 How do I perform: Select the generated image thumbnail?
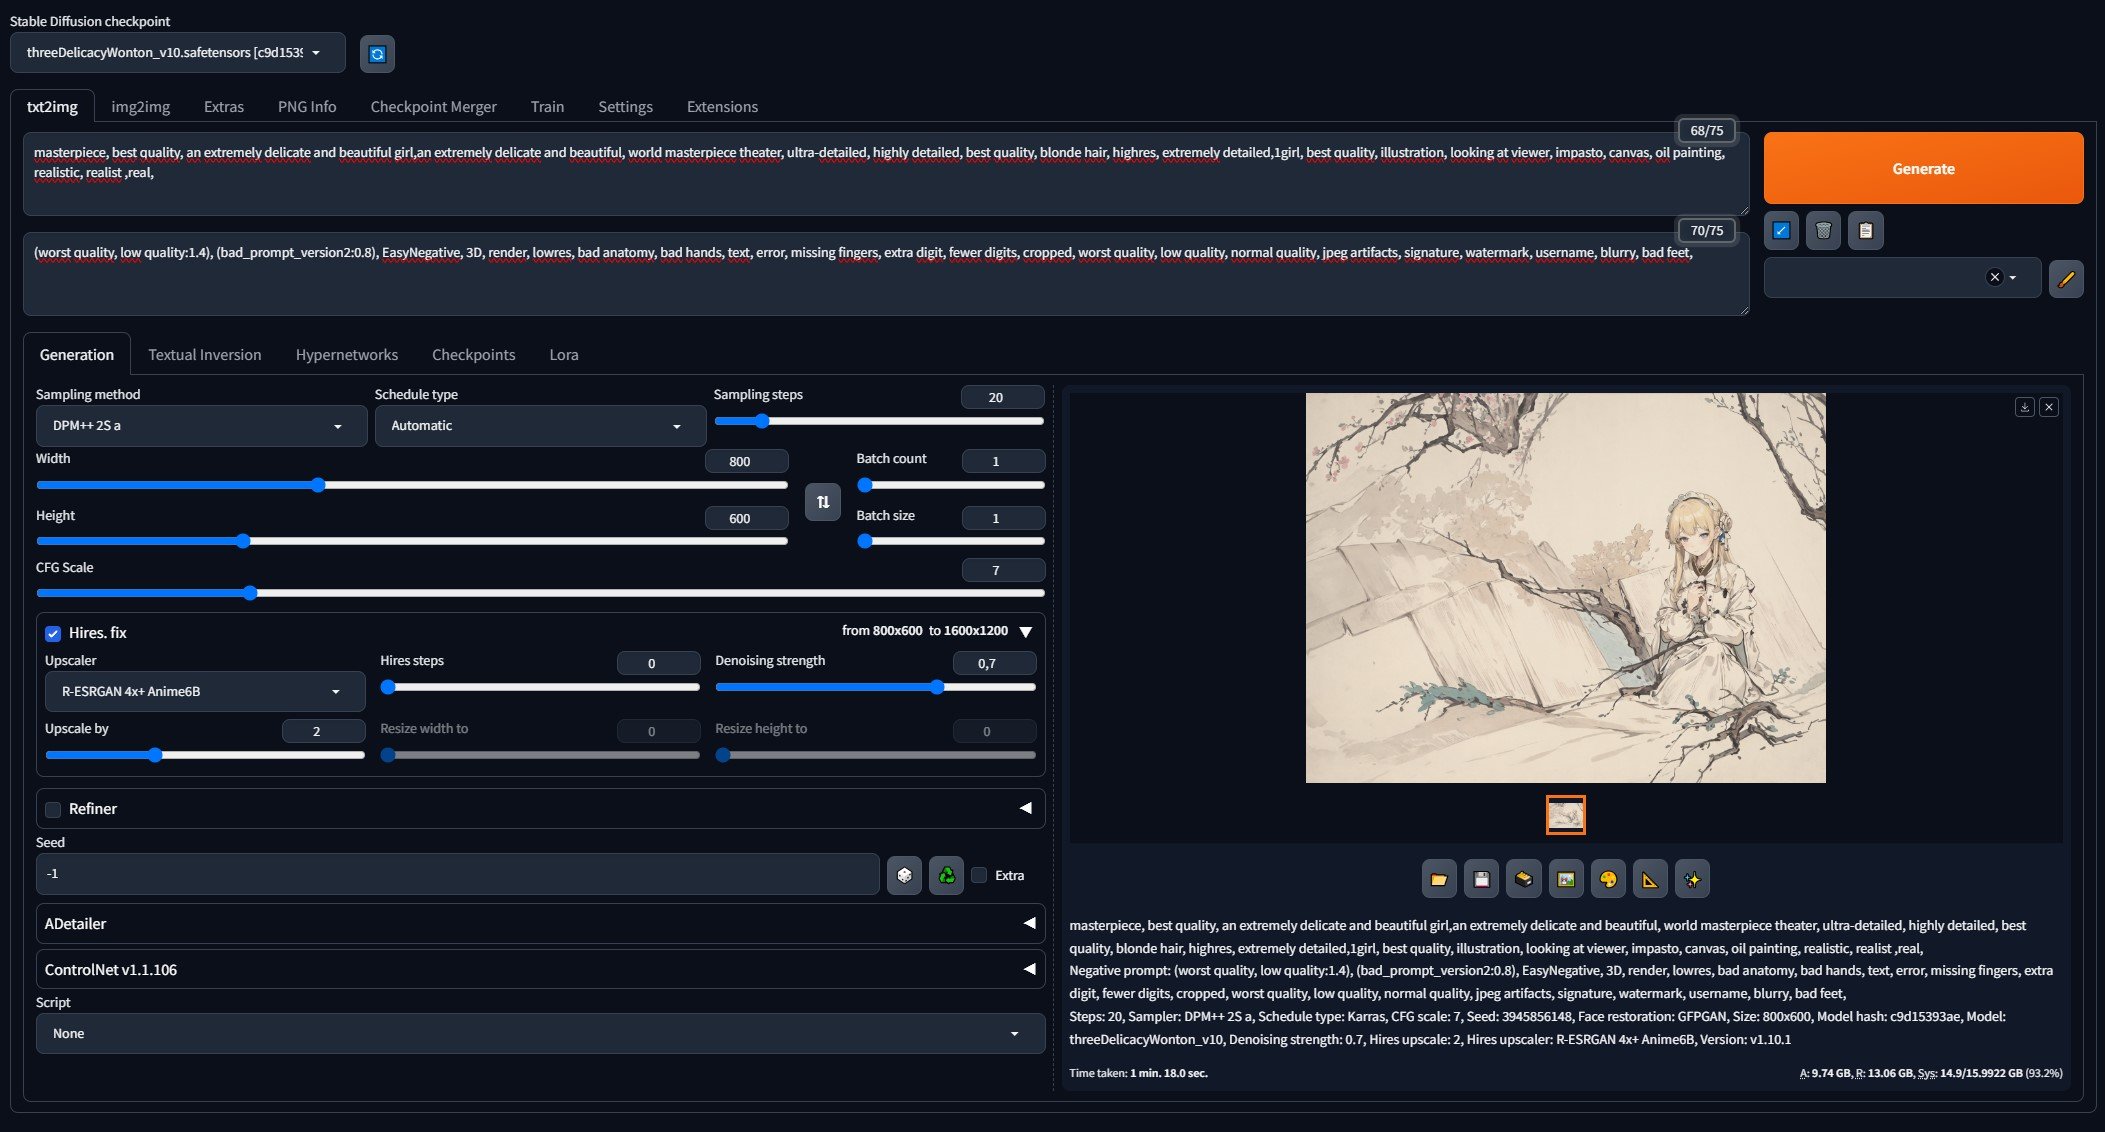pyautogui.click(x=1565, y=815)
